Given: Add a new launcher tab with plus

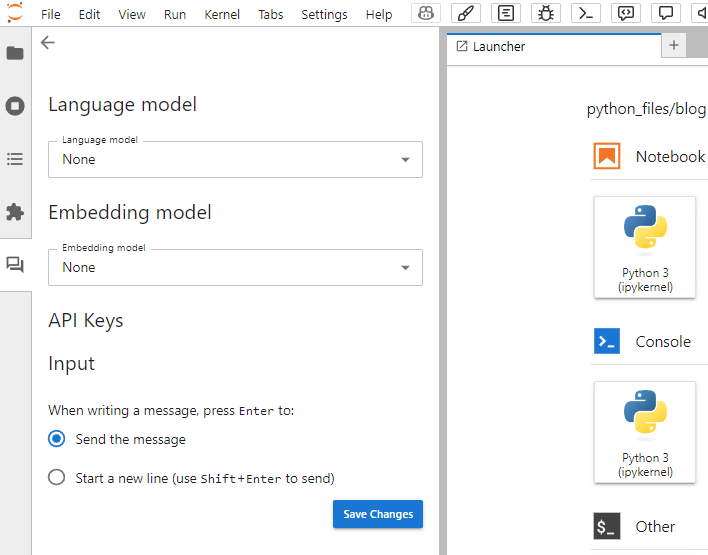Looking at the screenshot, I should pos(674,46).
